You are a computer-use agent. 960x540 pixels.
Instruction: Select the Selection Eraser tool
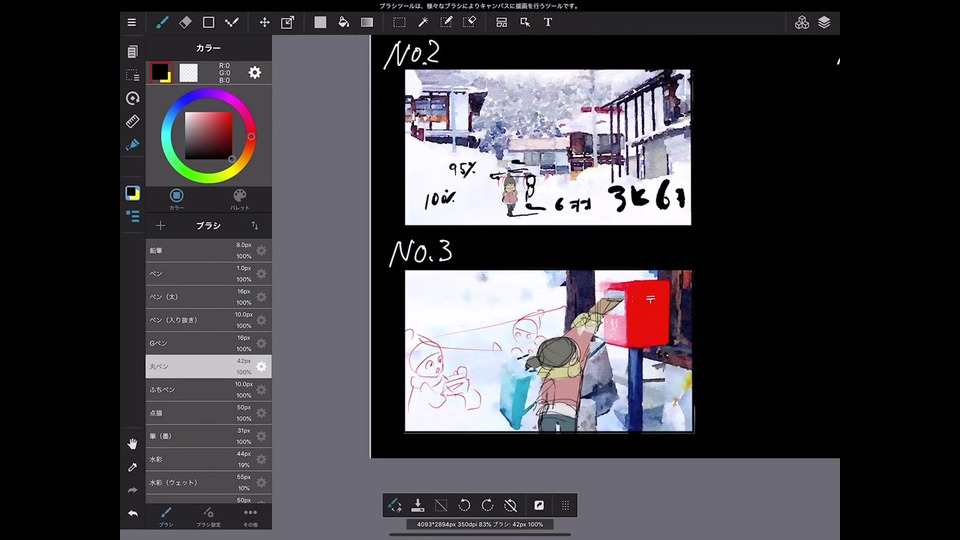pyautogui.click(x=470, y=23)
